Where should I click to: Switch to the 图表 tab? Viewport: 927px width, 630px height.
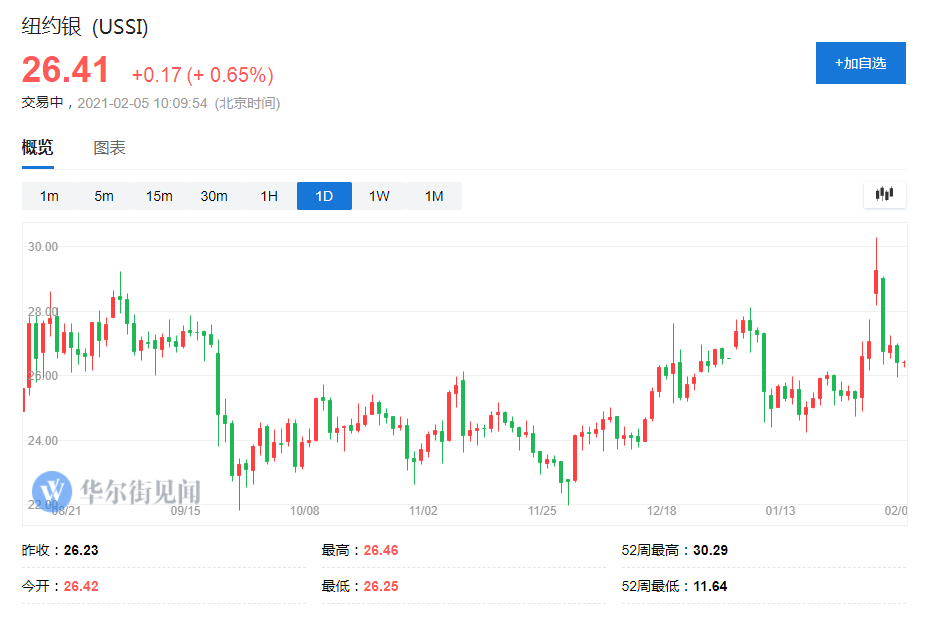point(109,148)
